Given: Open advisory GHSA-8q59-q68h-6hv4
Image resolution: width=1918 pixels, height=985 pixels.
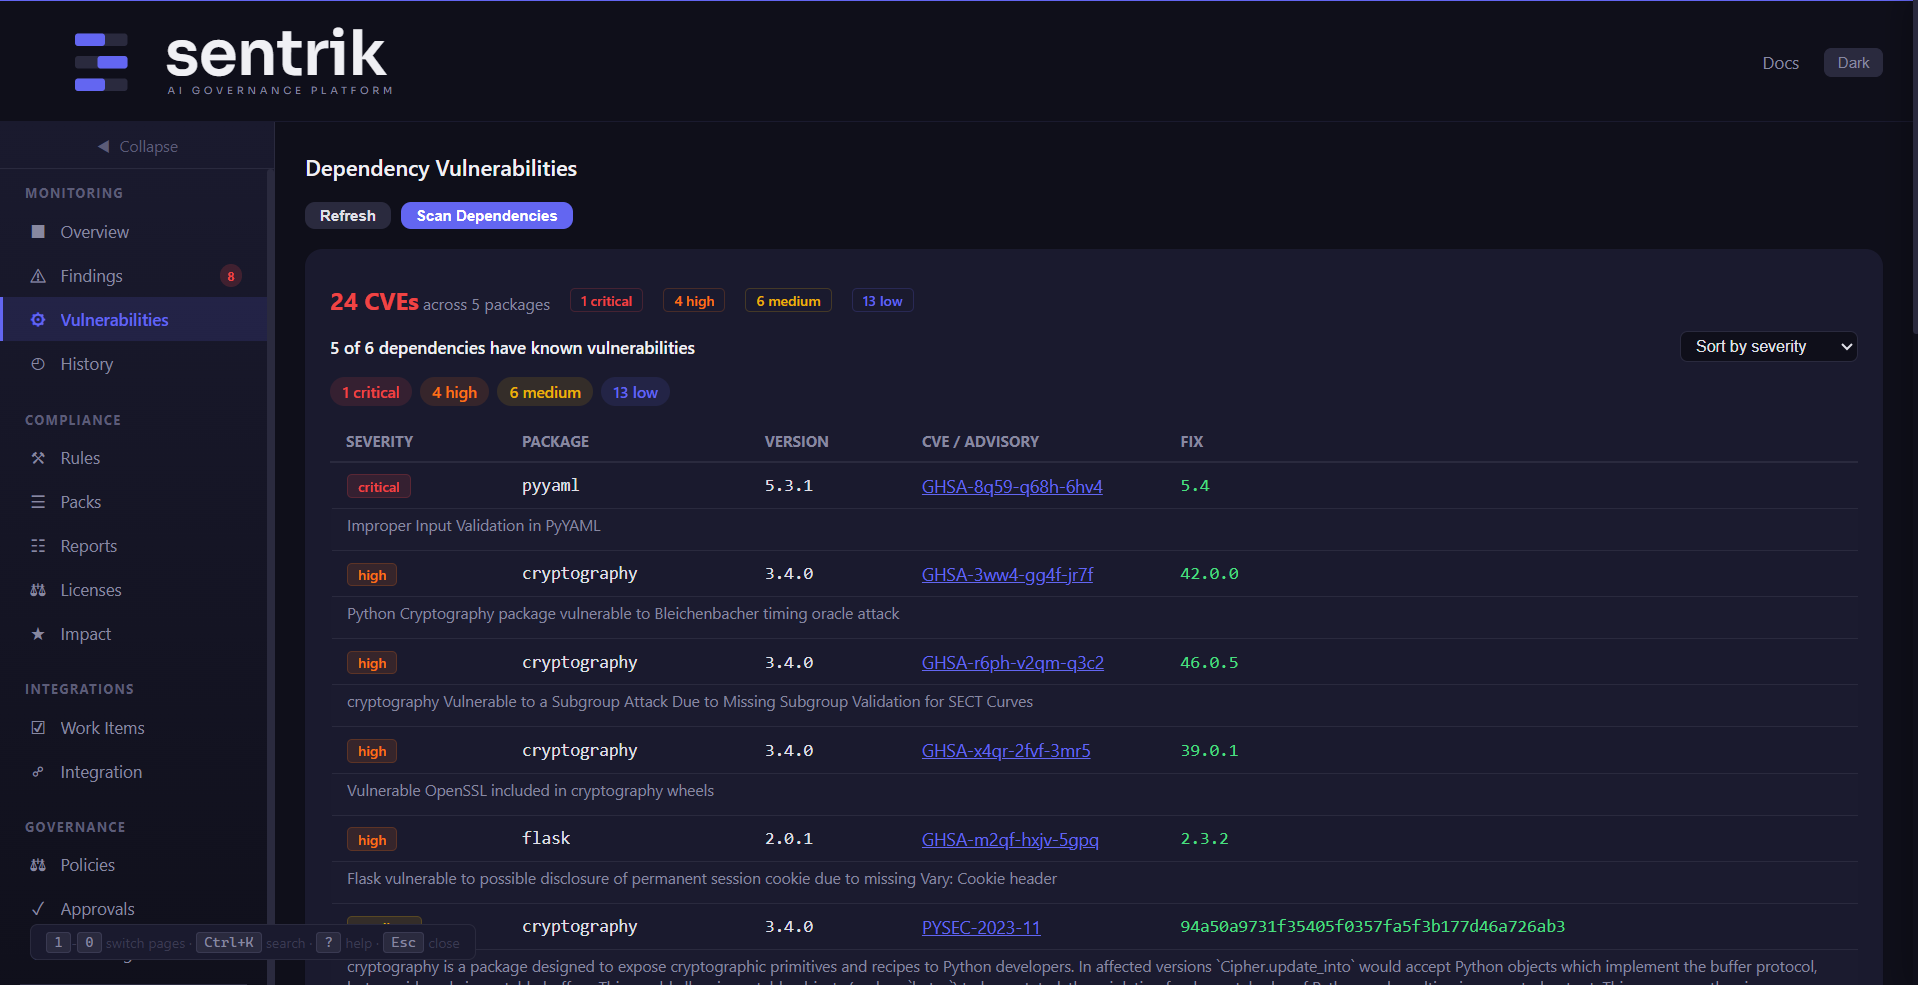Looking at the screenshot, I should click(1012, 487).
